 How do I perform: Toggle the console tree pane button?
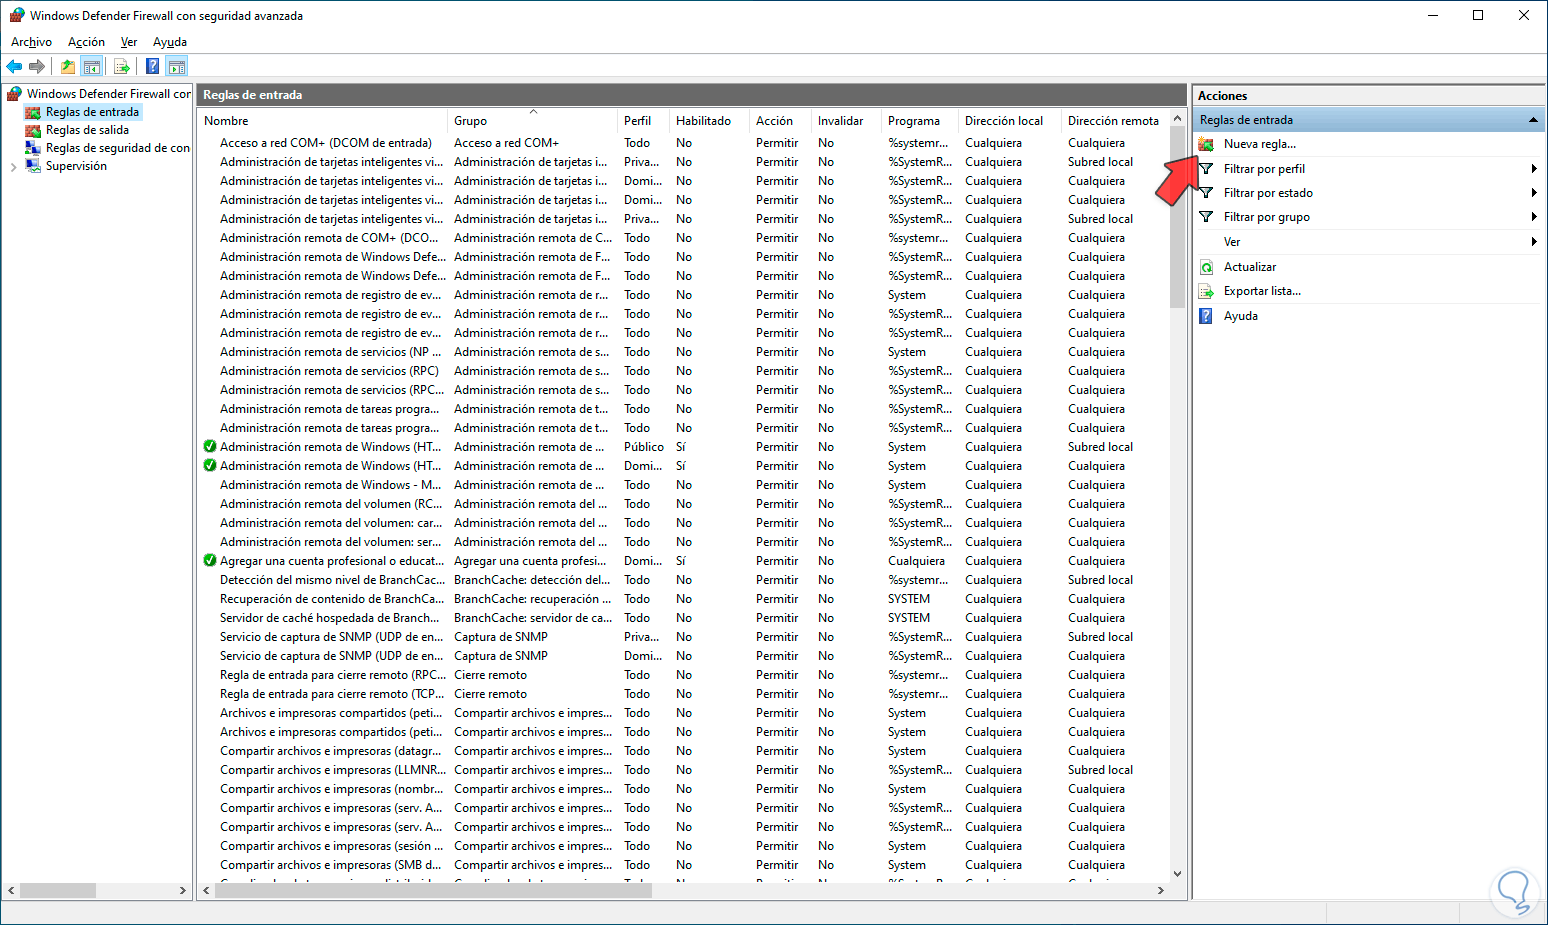[92, 67]
